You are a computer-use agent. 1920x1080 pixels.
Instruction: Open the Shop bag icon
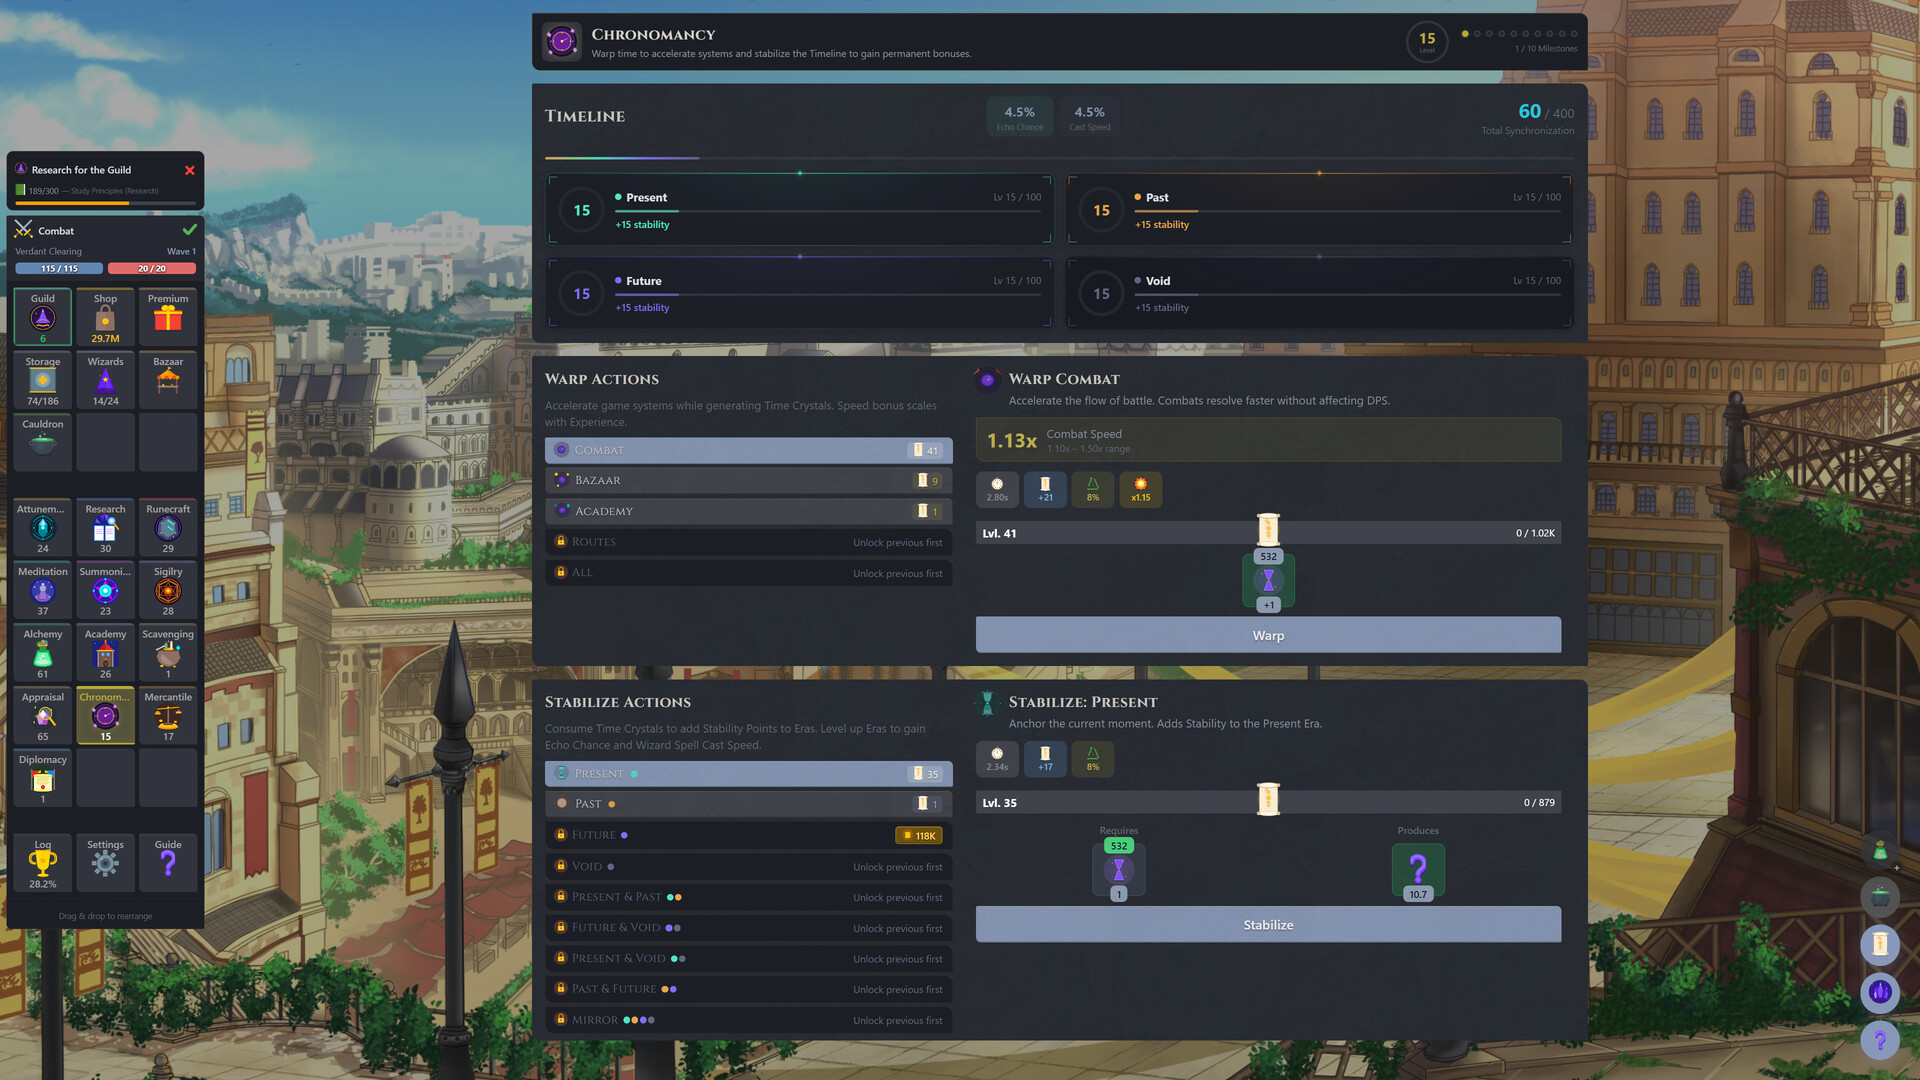pos(105,318)
